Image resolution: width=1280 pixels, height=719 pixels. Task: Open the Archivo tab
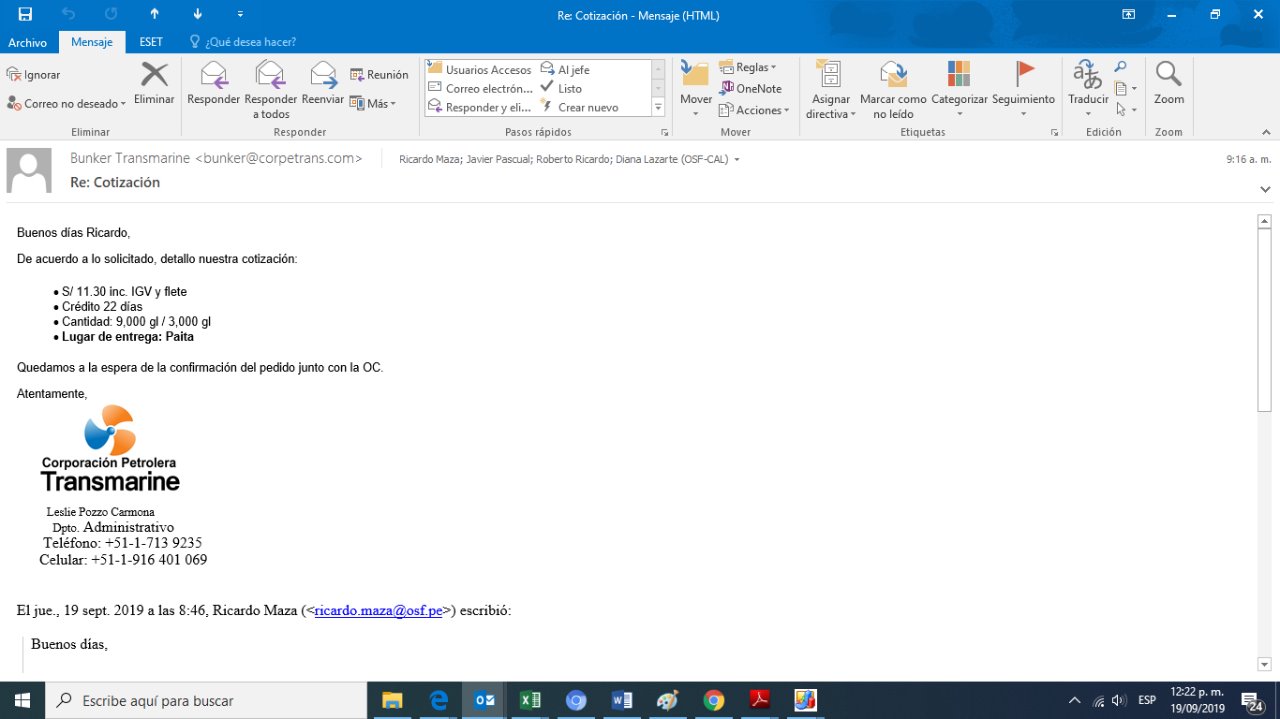point(27,42)
